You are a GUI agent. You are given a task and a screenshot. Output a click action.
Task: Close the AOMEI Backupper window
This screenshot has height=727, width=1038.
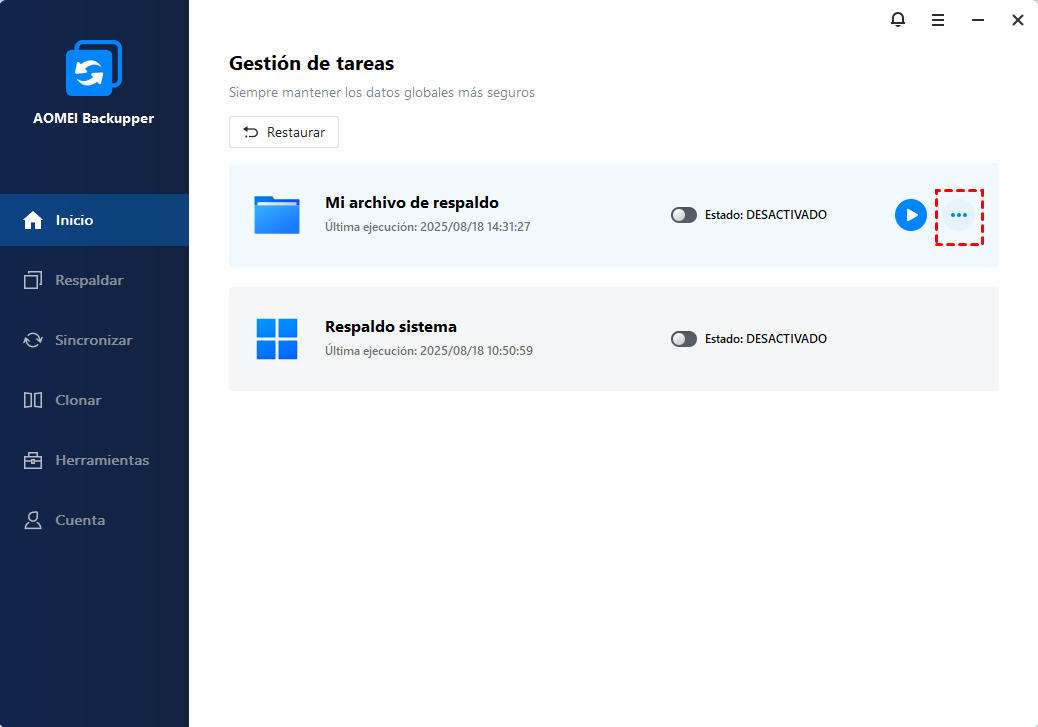click(1018, 21)
